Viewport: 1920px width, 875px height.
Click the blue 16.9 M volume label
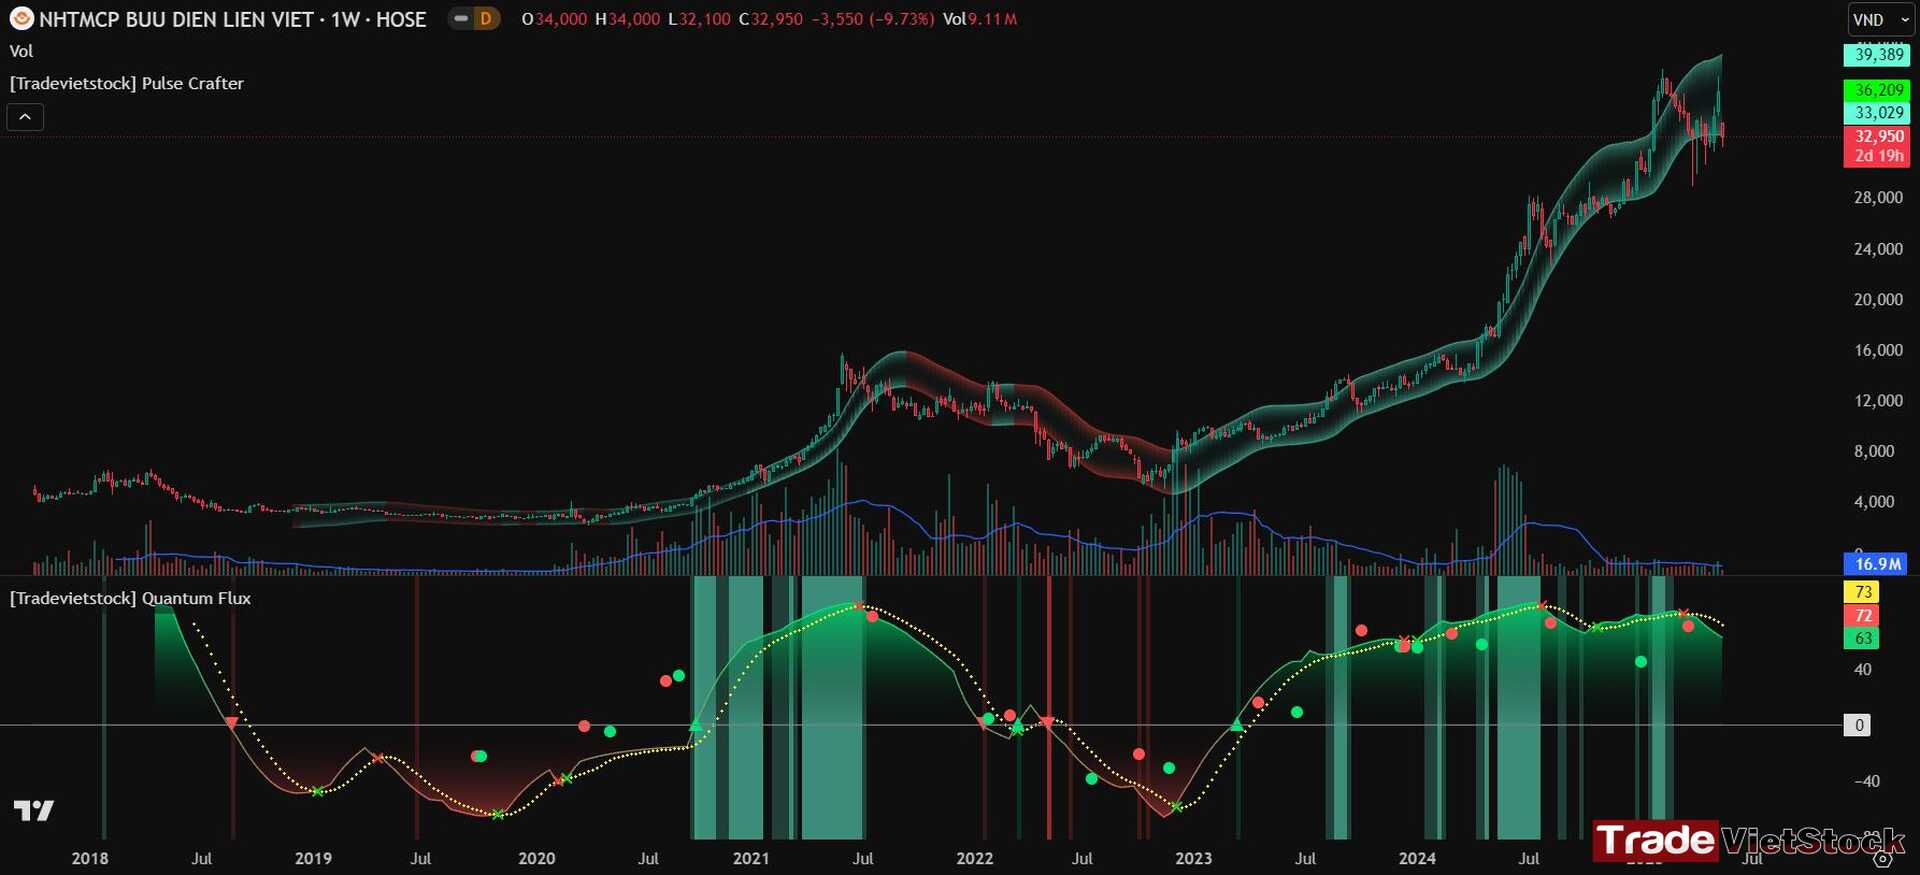pos(1875,564)
